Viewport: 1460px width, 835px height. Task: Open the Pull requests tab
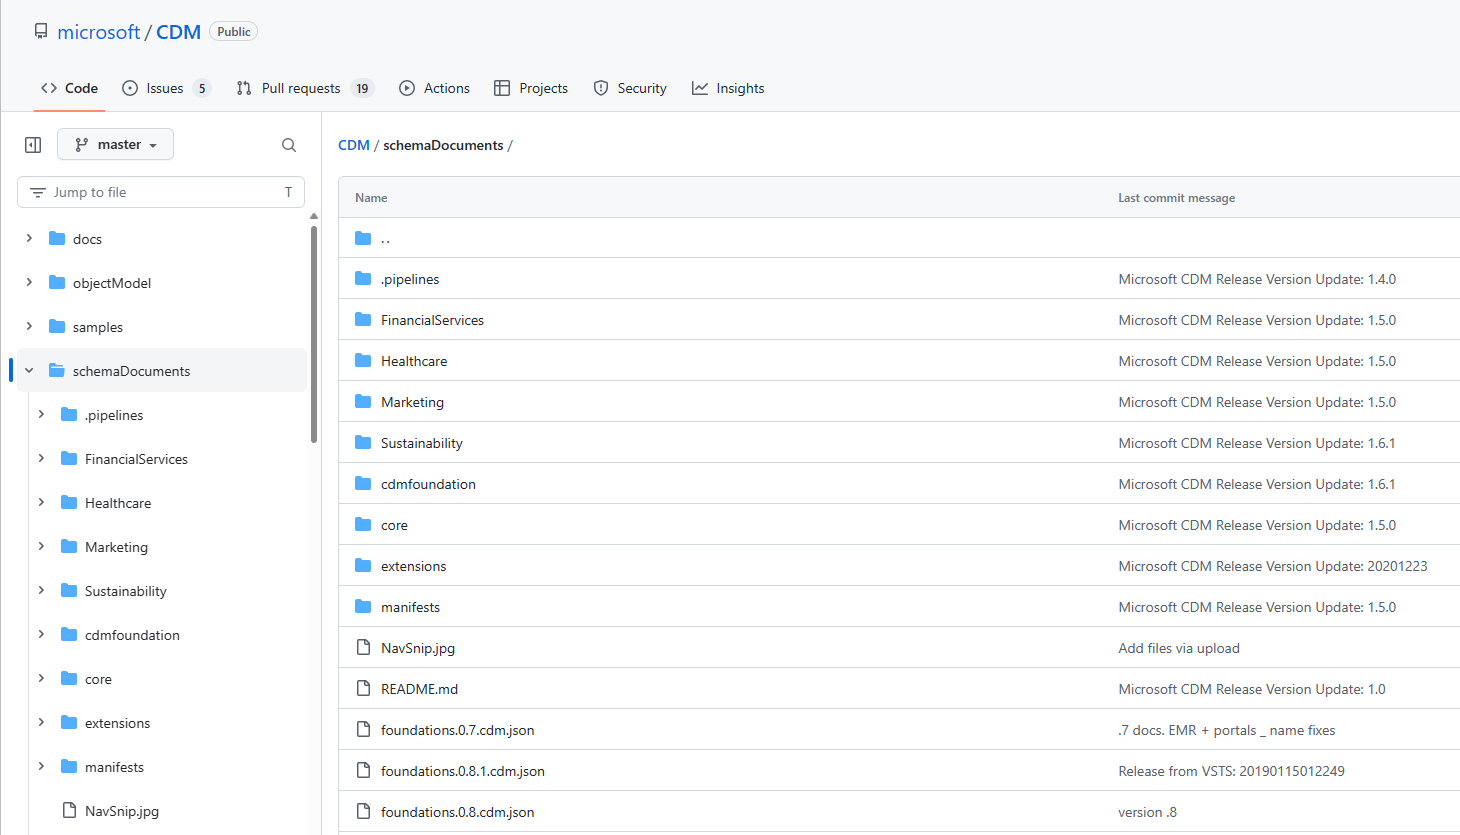tap(305, 88)
